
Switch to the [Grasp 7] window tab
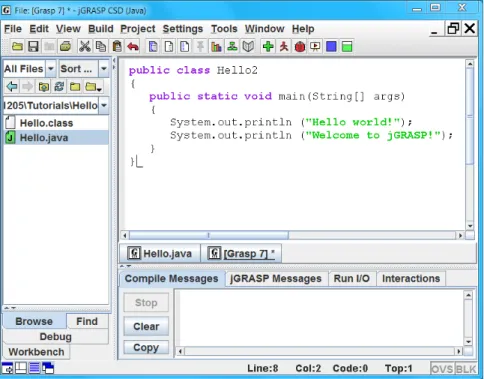(x=241, y=253)
